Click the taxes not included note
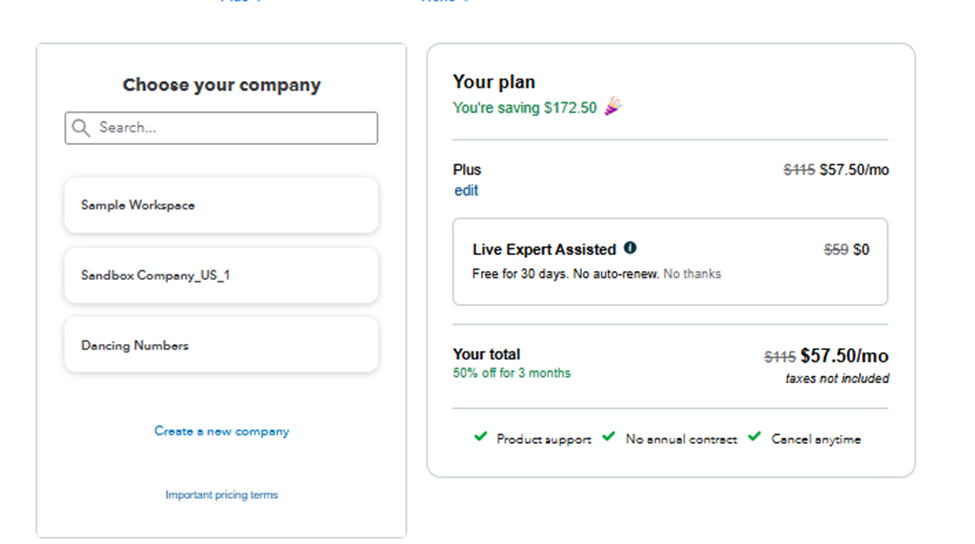This screenshot has height=544, width=975. coord(837,379)
